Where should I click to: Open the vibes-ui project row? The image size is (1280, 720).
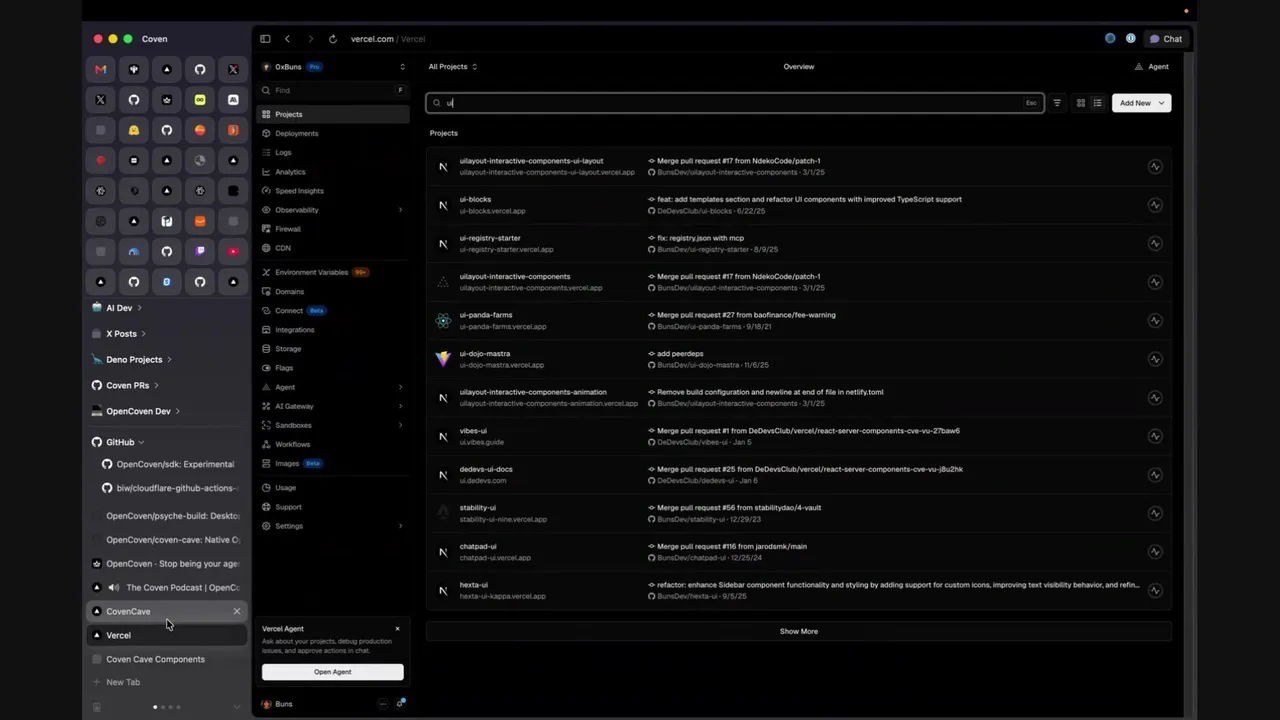[x=799, y=436]
